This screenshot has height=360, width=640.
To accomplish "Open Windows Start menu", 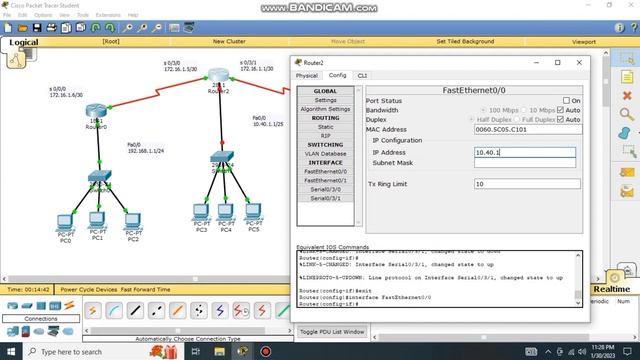I will tap(11, 351).
